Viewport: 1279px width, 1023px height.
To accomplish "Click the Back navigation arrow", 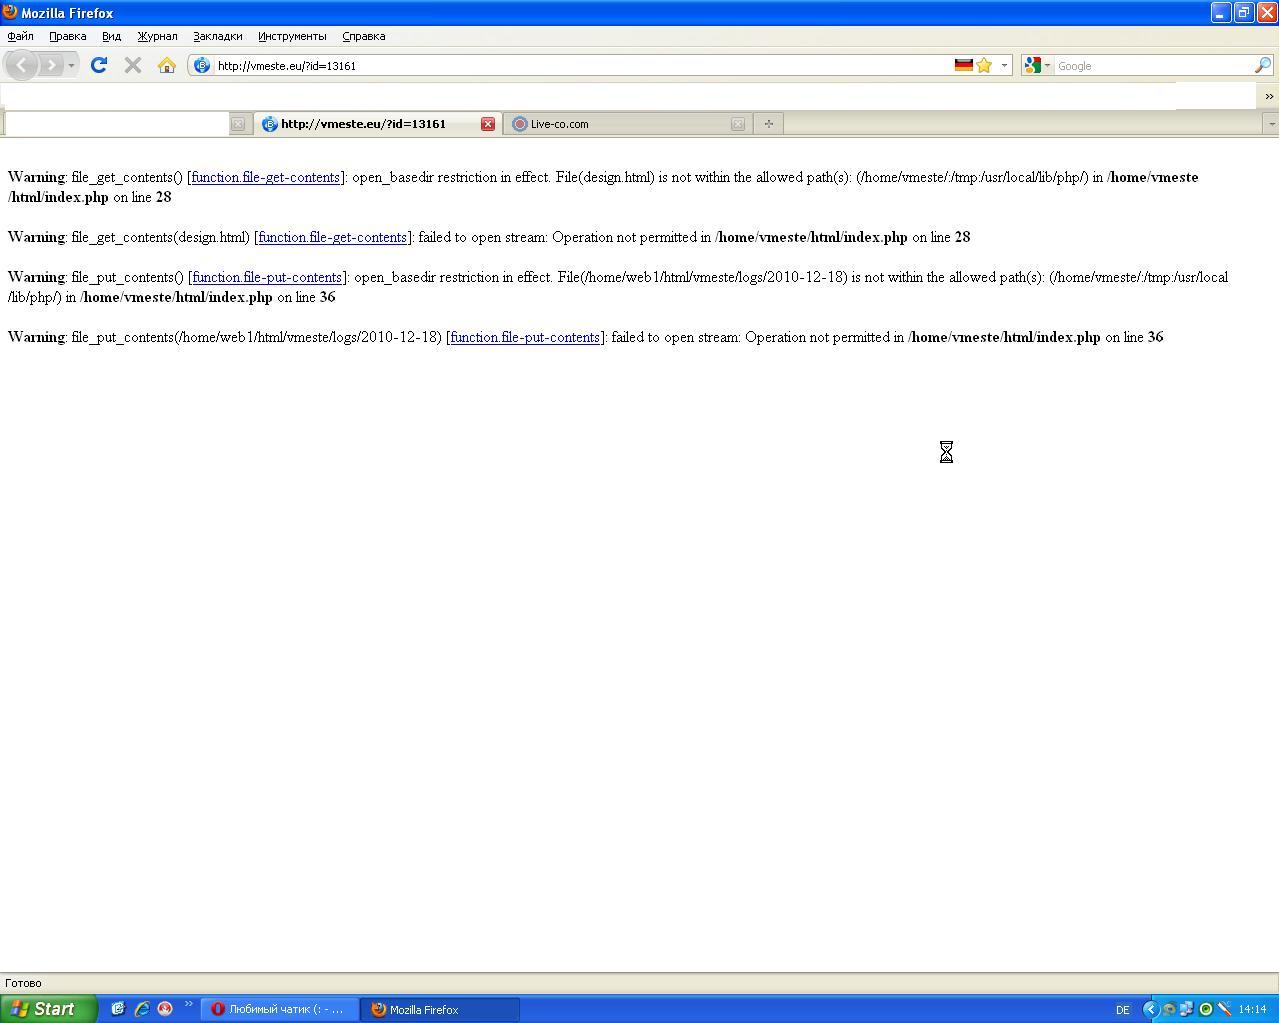I will (21, 65).
